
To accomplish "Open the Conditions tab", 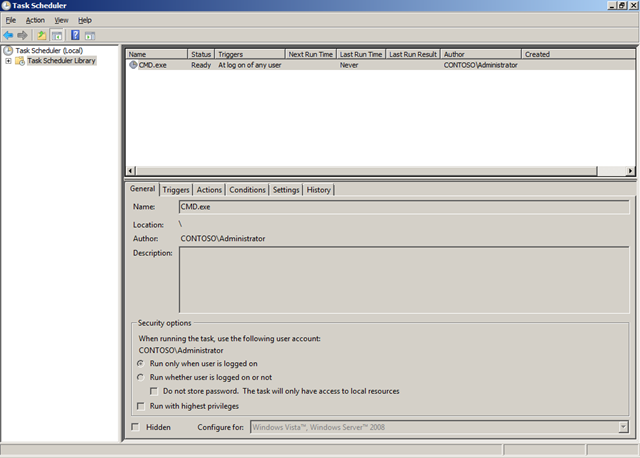I will (x=247, y=189).
